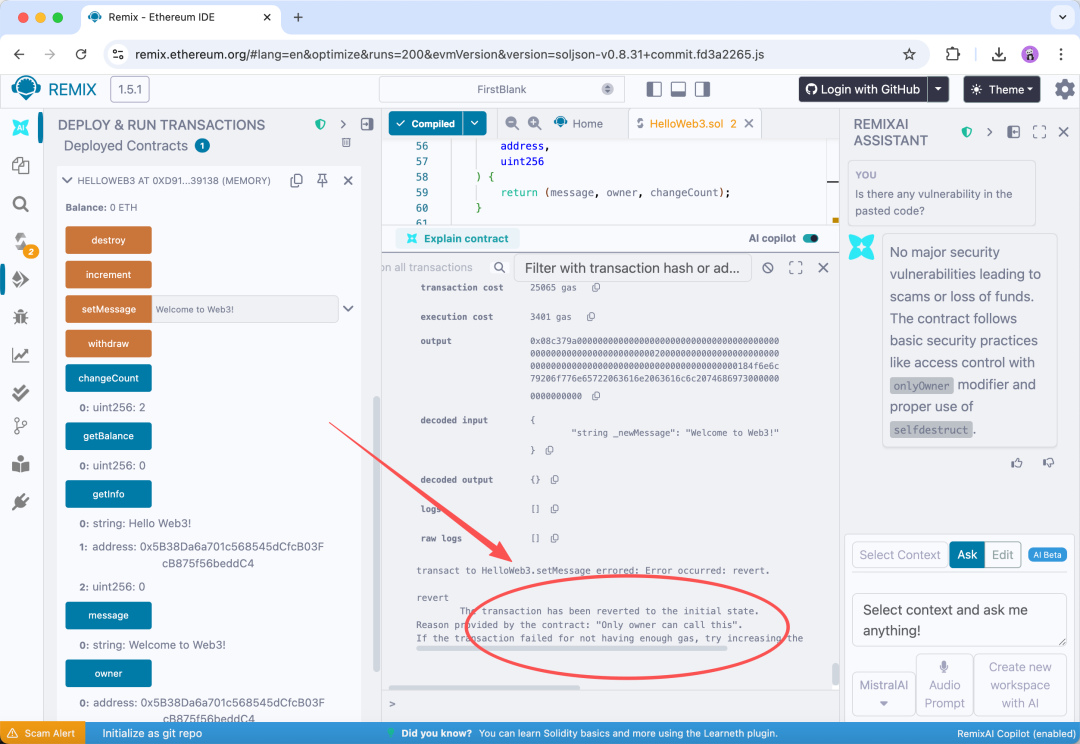1080x744 pixels.
Task: Expand Deploy & Run panel arrow
Action: (x=343, y=125)
